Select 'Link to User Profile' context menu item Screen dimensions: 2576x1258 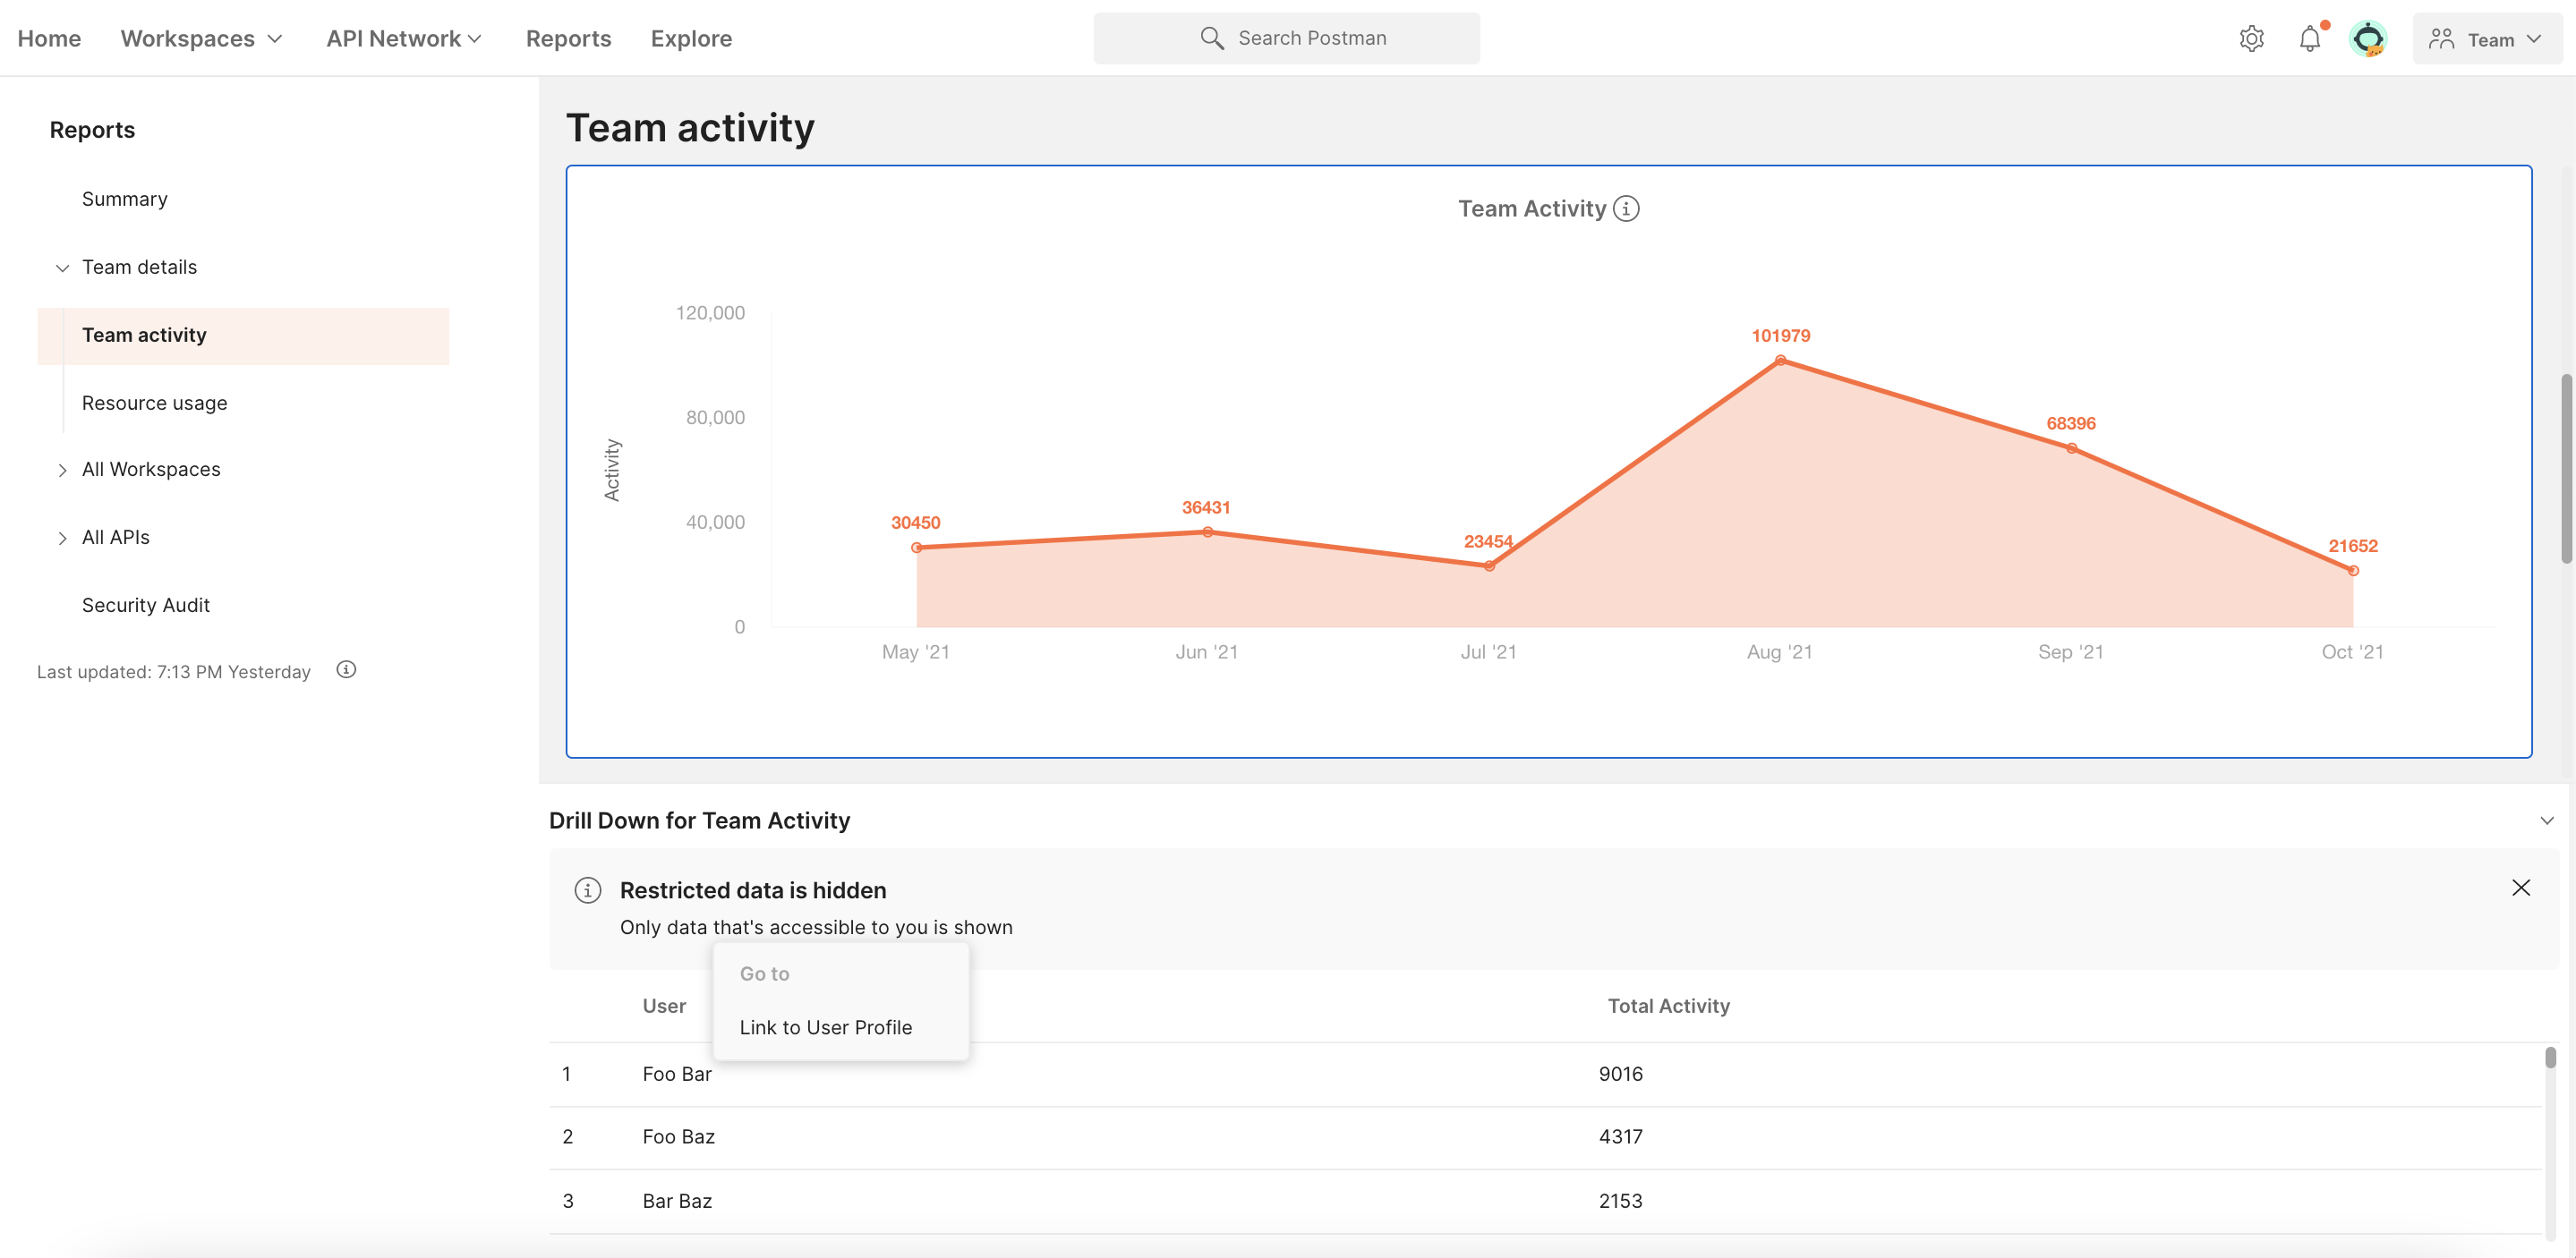[x=824, y=1026]
